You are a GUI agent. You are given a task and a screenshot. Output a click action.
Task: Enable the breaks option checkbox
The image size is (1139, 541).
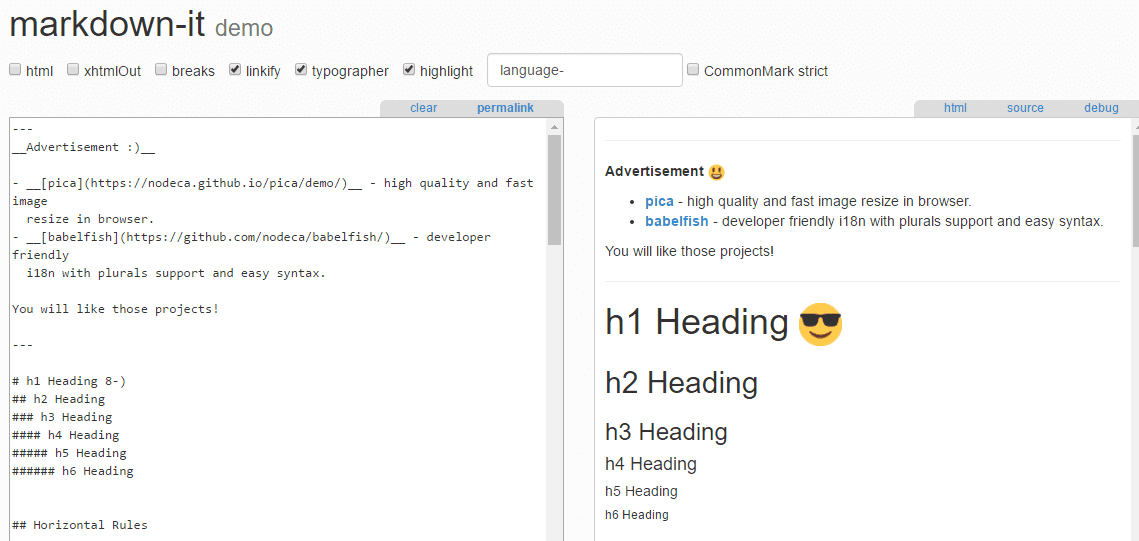pos(161,70)
